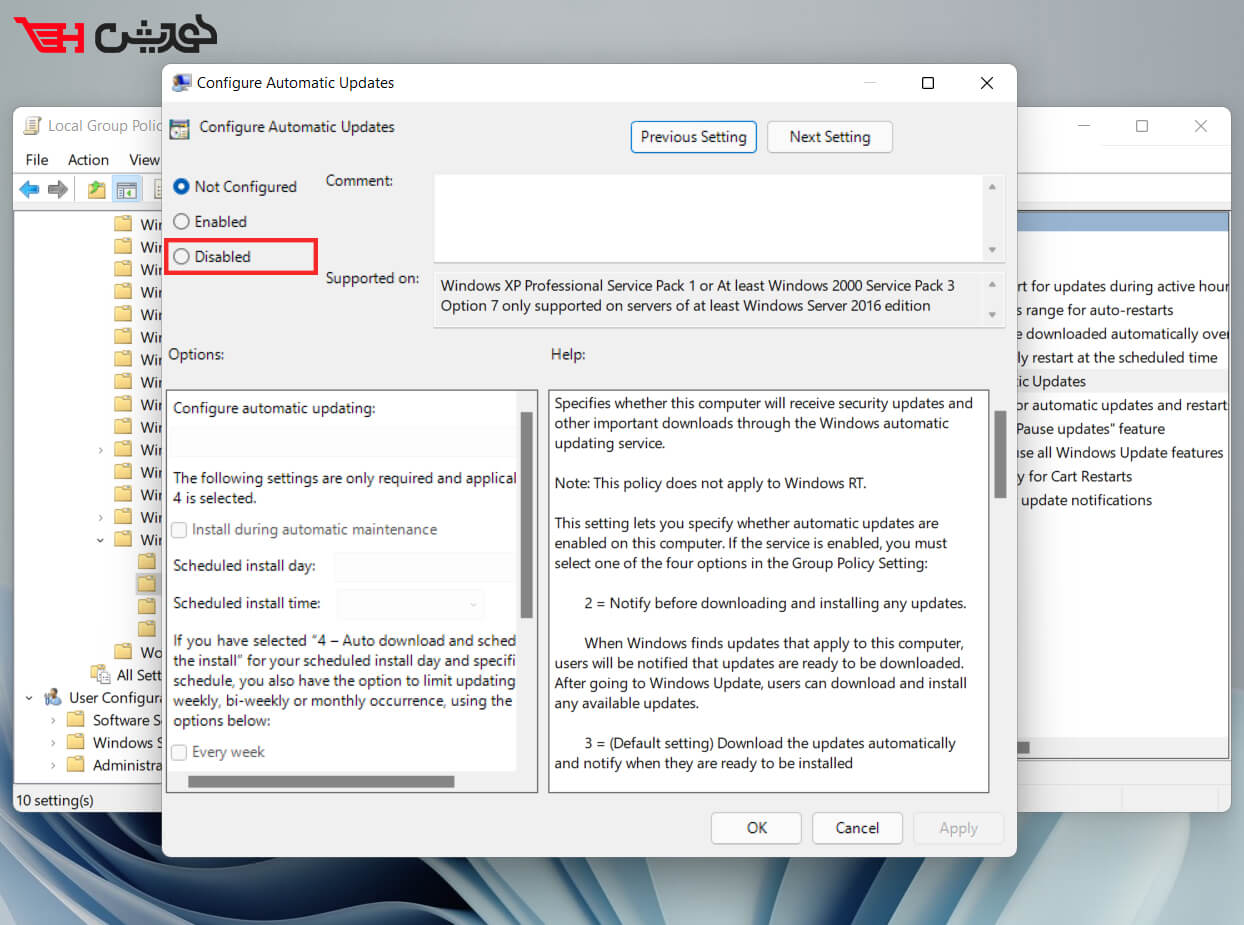Click inside the Comment text field
The height and width of the screenshot is (925, 1244).
pyautogui.click(x=700, y=215)
